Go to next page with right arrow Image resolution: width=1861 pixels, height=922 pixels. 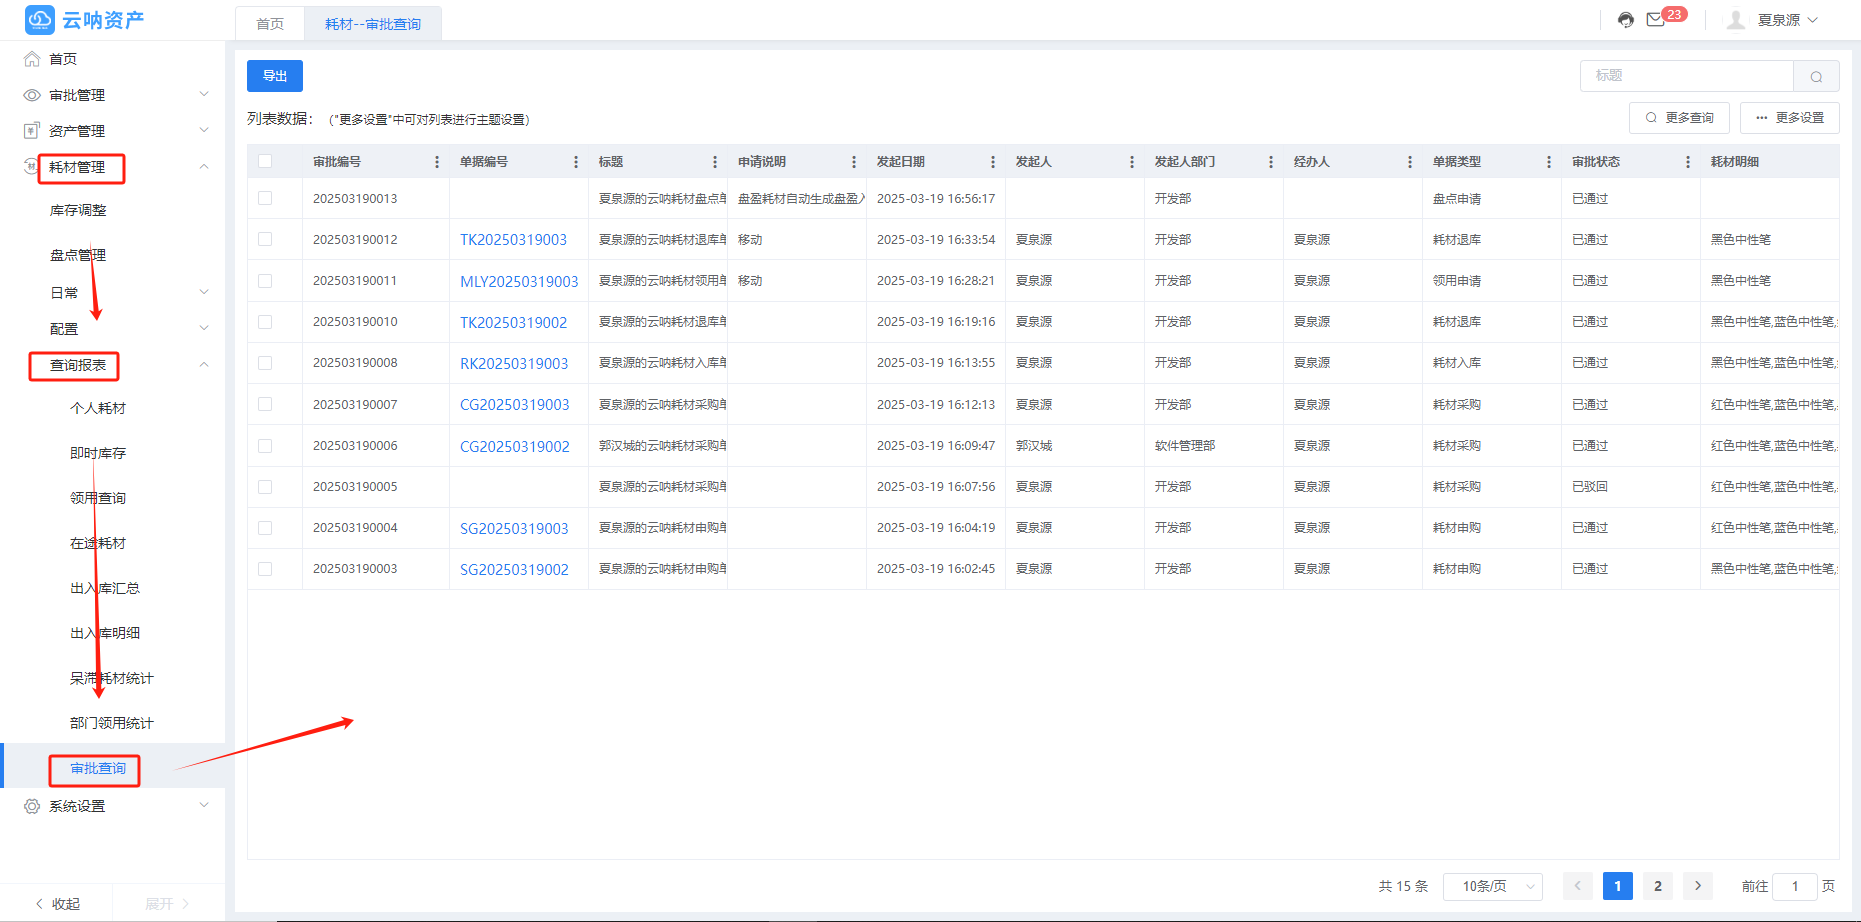[1698, 886]
